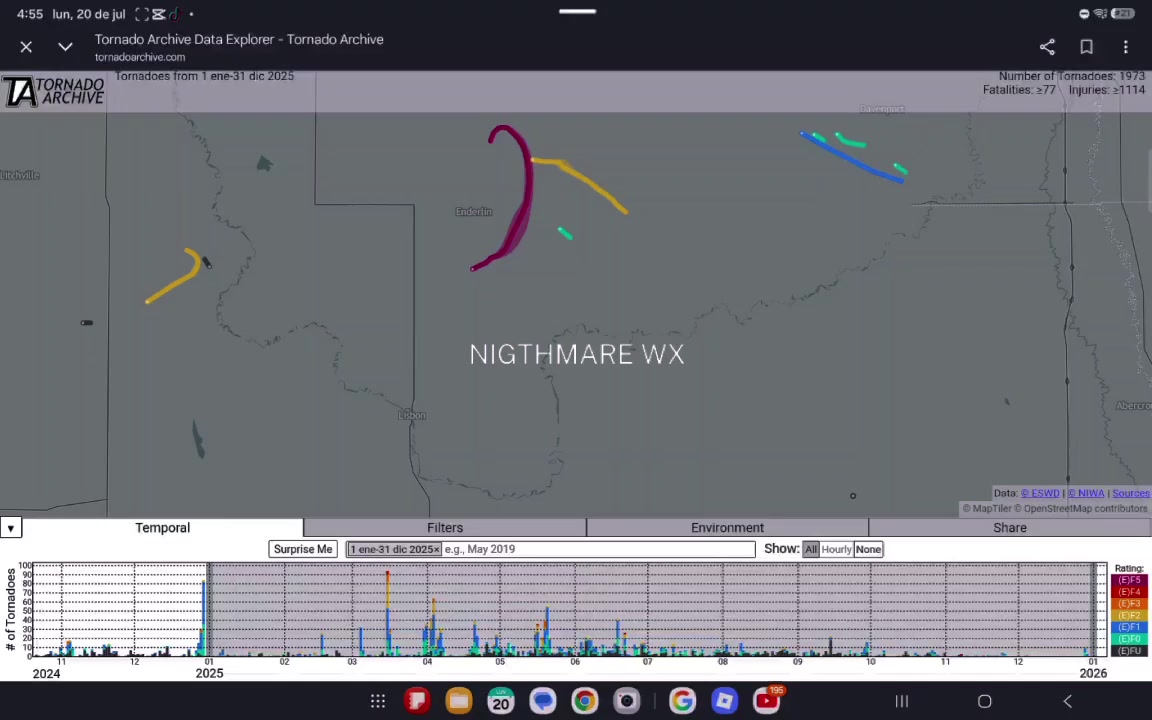The width and height of the screenshot is (1152, 720).
Task: Open YouTube with the 195 badge
Action: click(766, 701)
